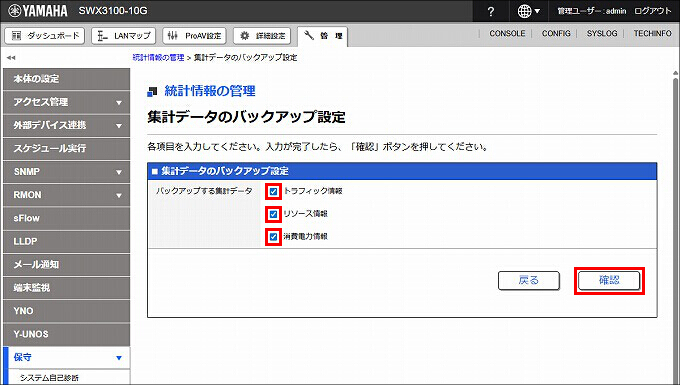Open the ProAV設定 tab
This screenshot has width=680, height=385.
click(x=194, y=36)
